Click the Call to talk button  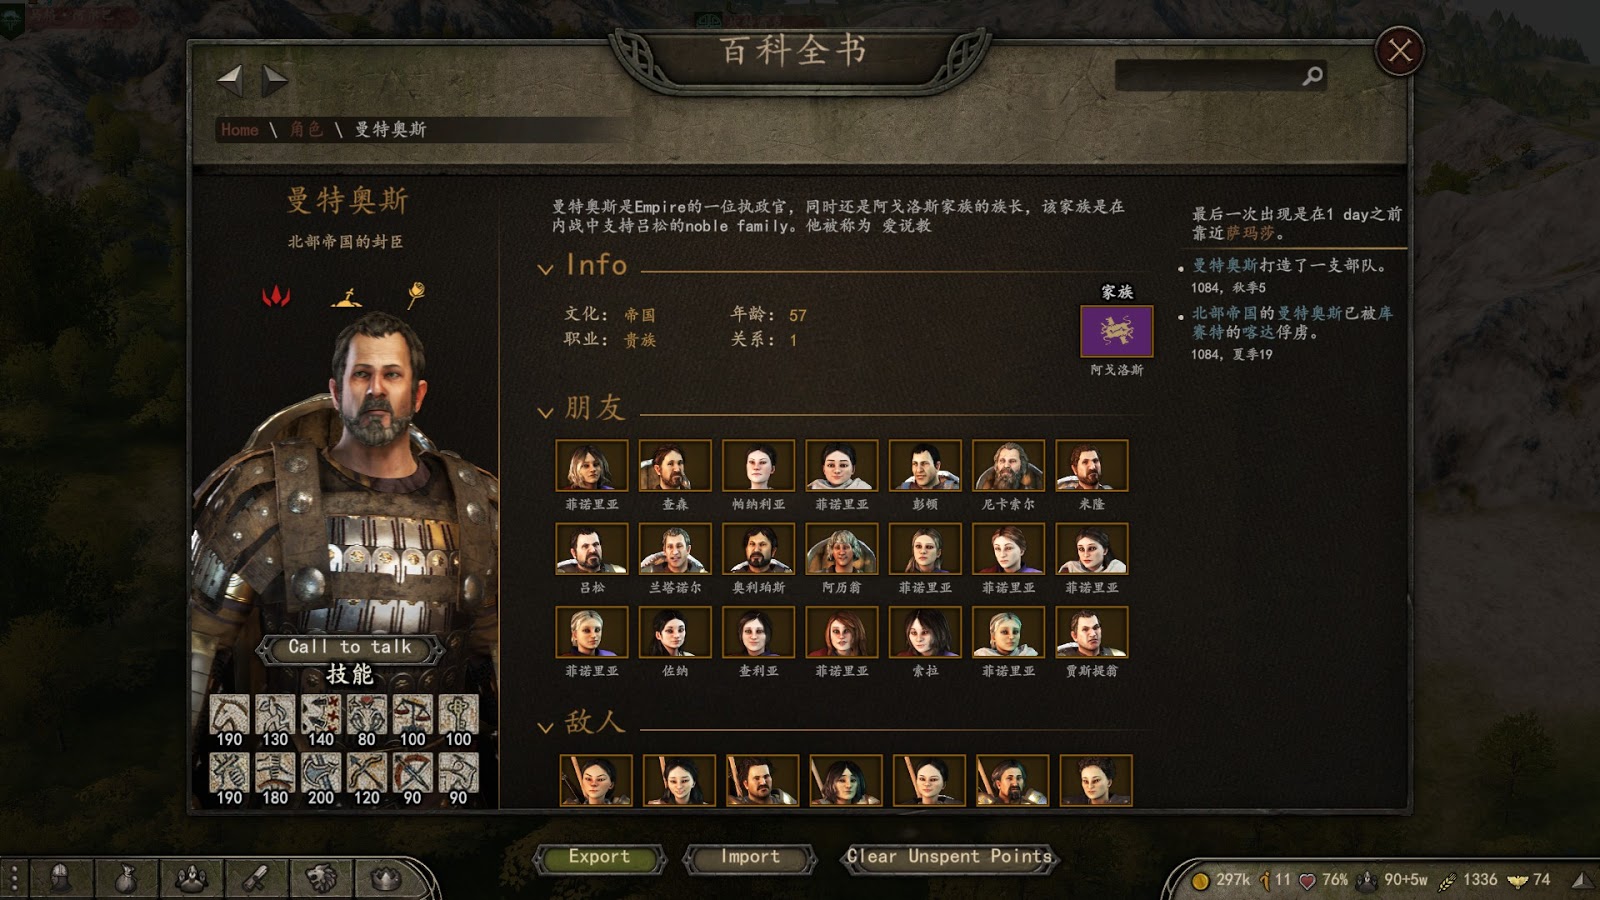[349, 647]
